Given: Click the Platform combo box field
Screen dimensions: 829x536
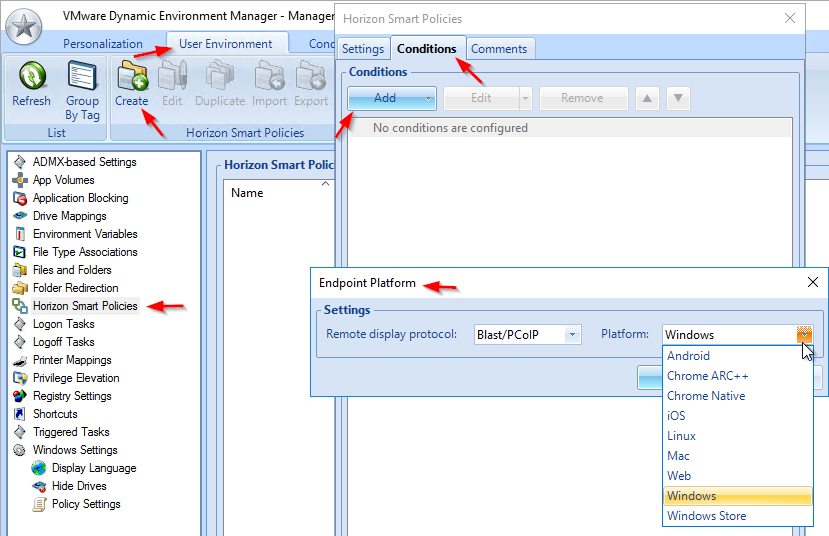Looking at the screenshot, I should 738,335.
